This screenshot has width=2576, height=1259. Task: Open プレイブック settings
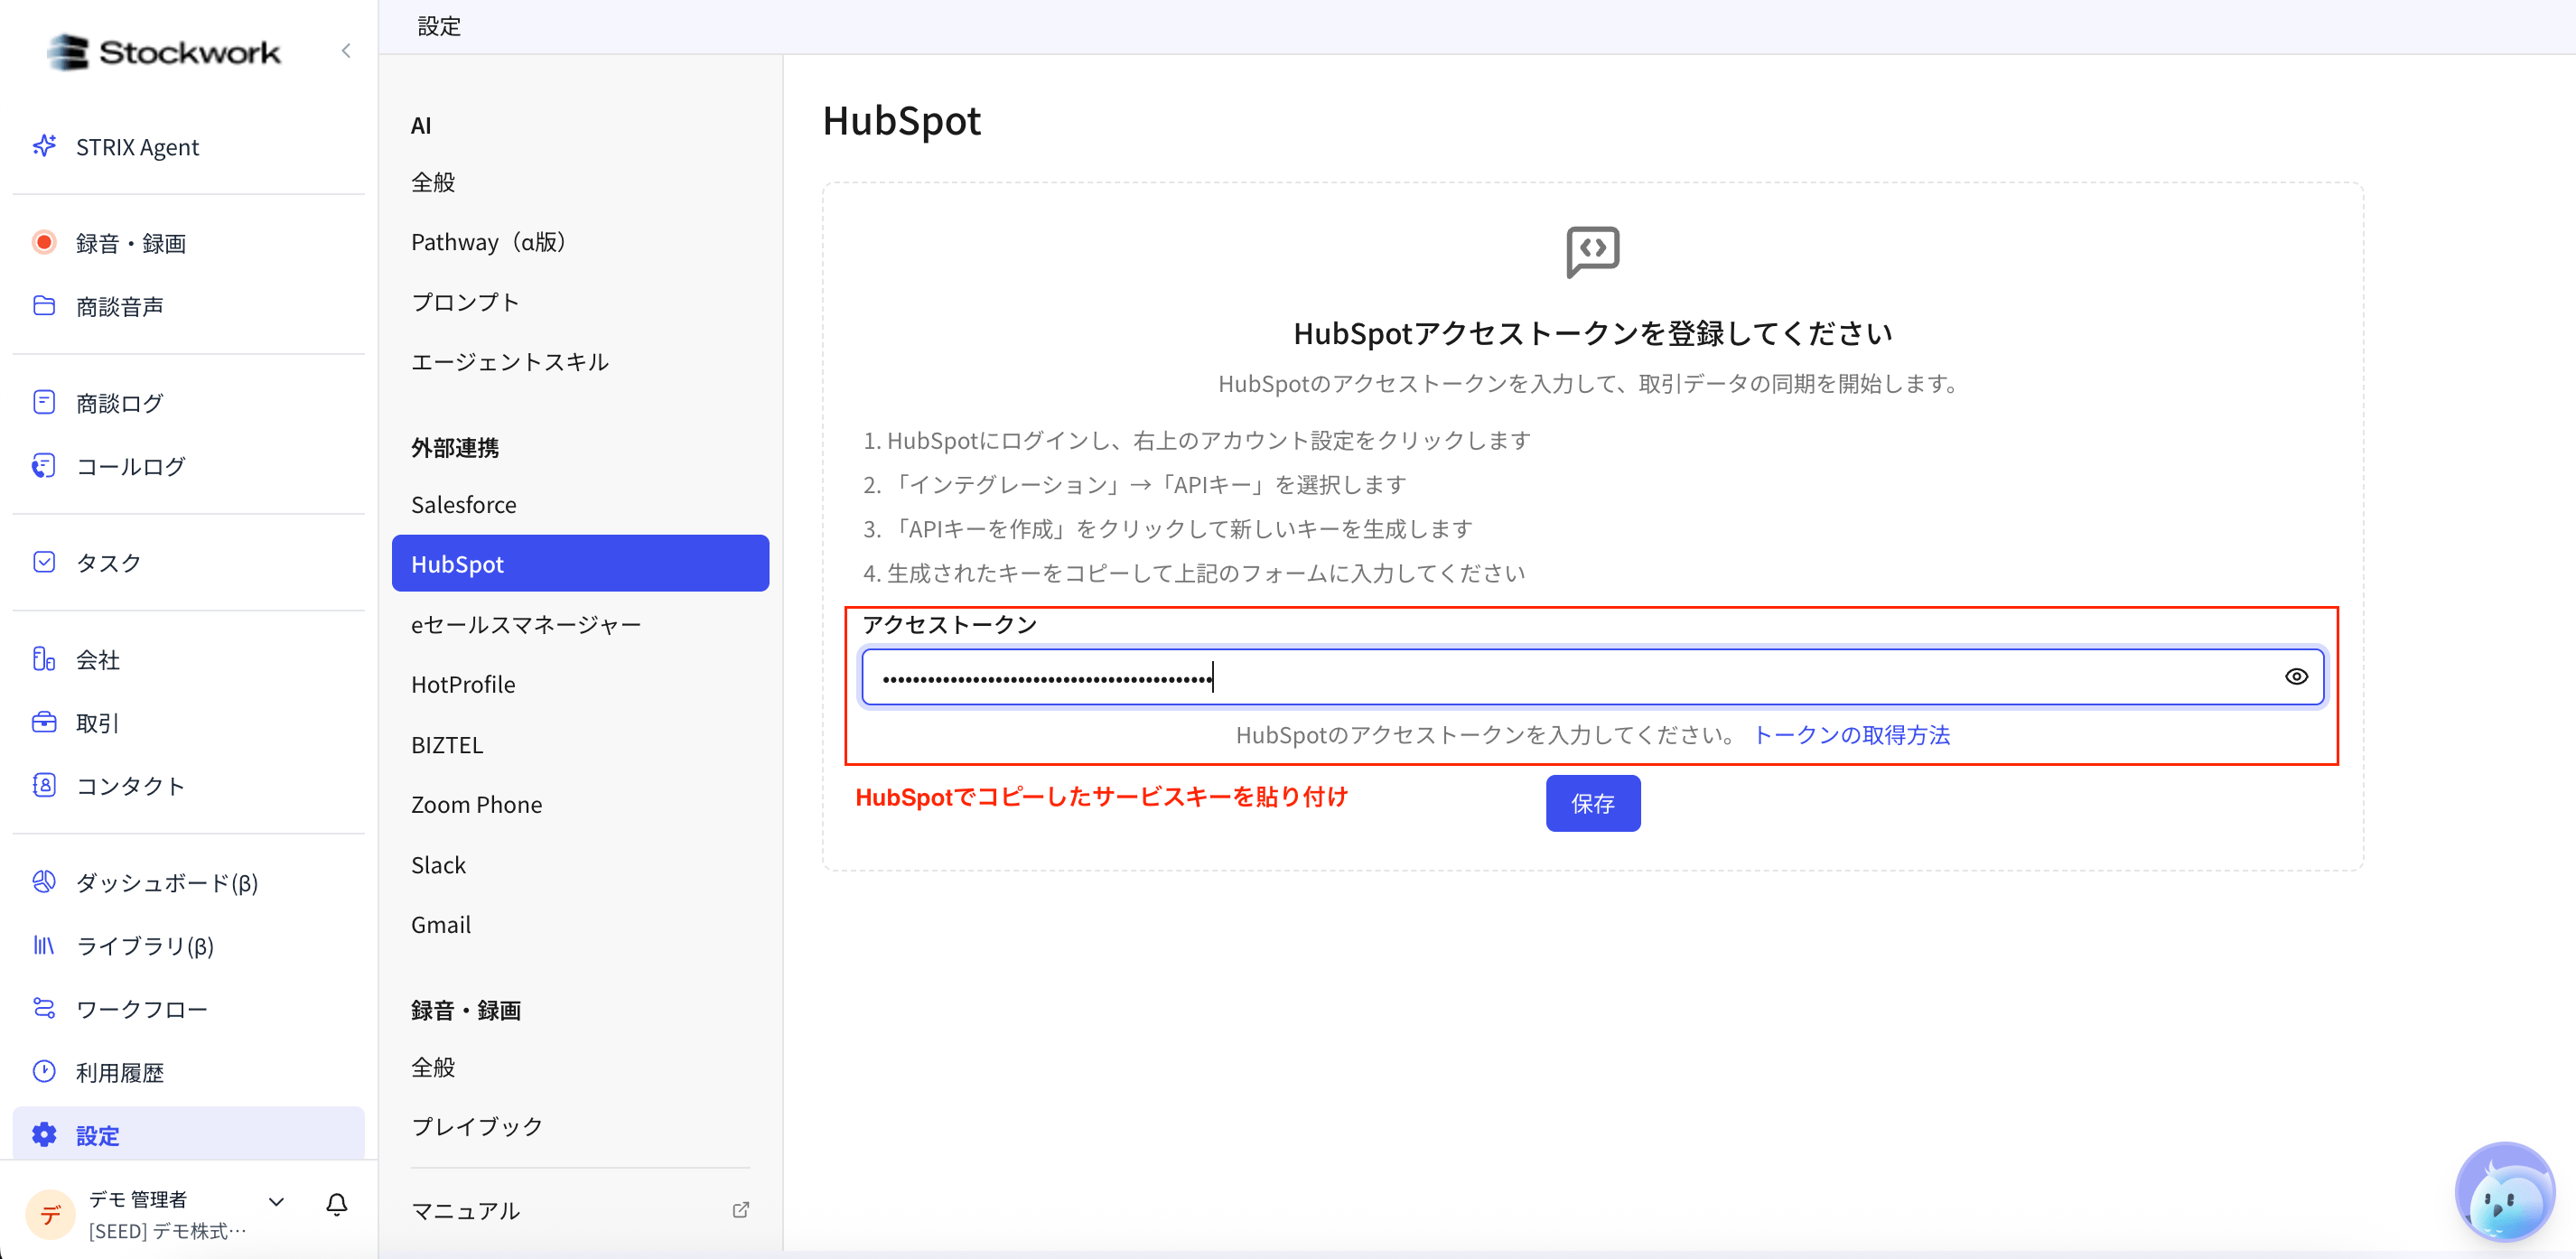(477, 1126)
